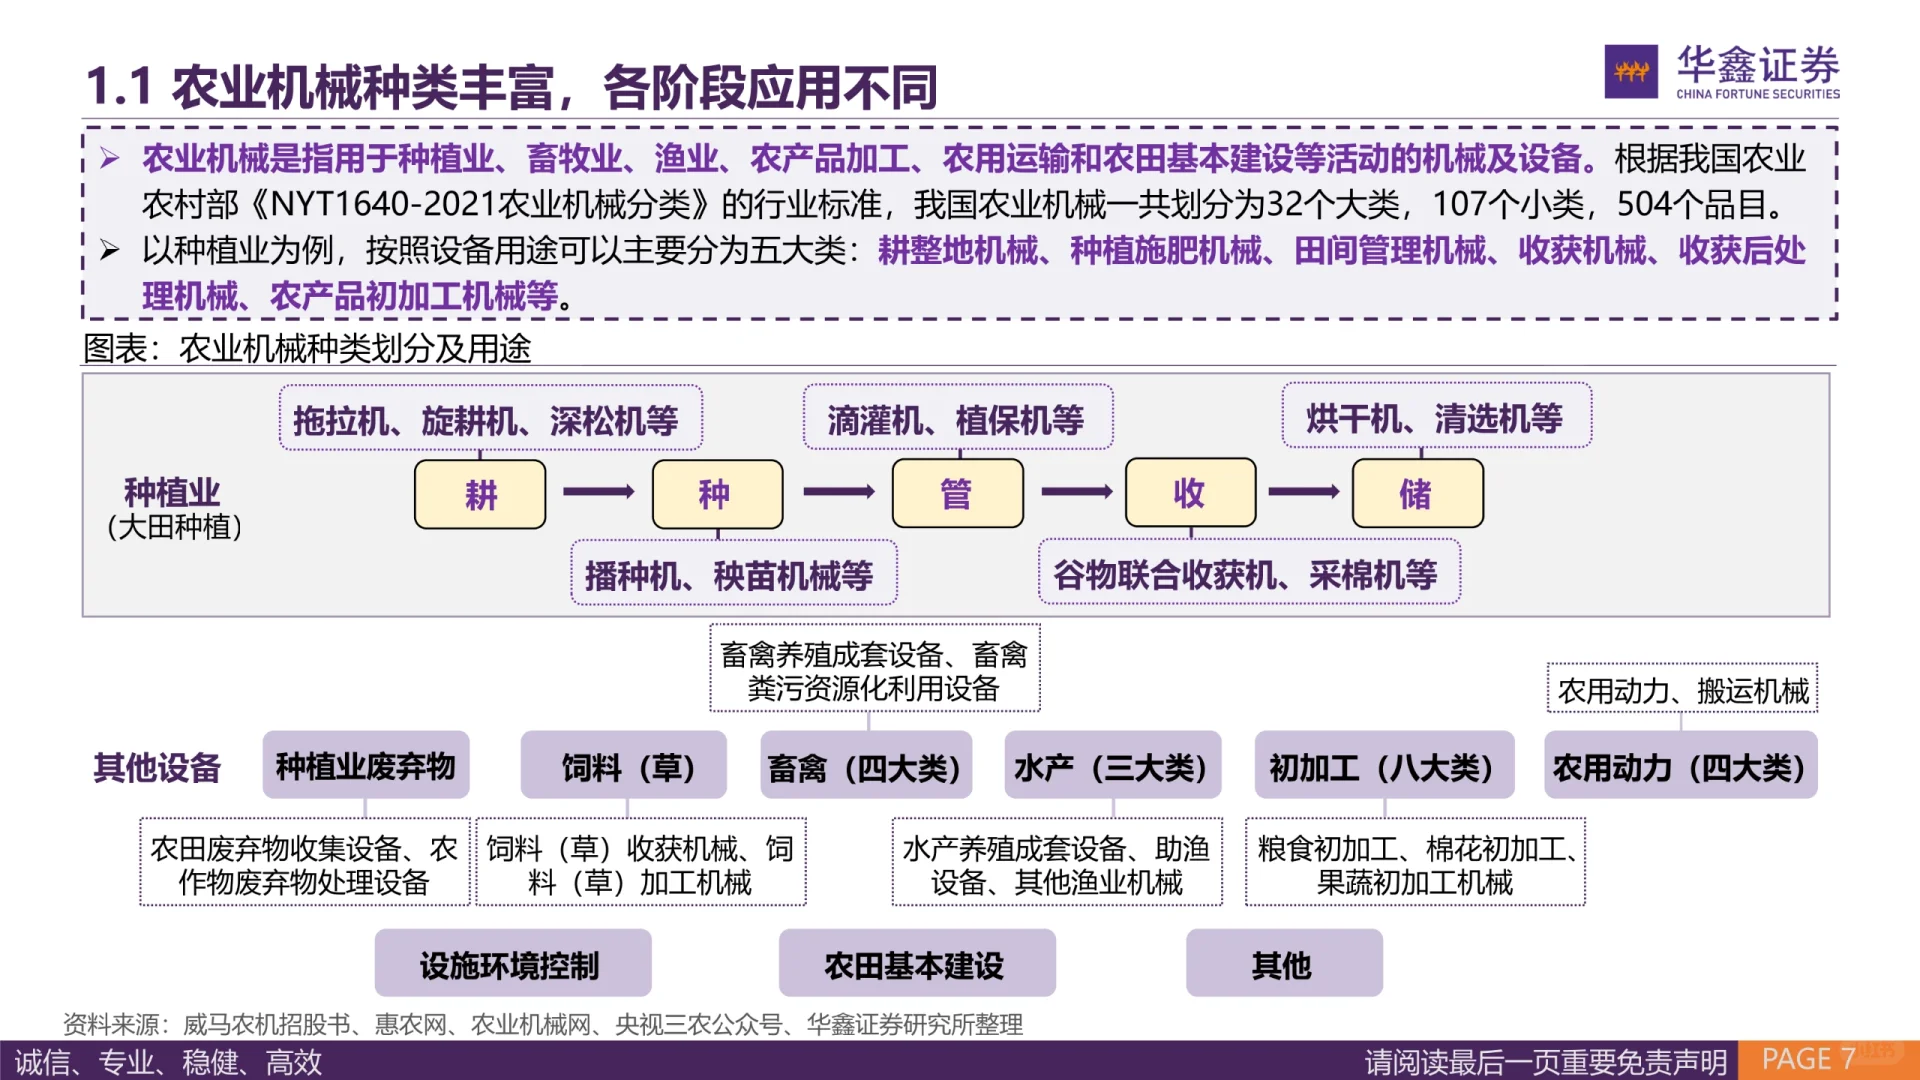Click the arrow between 收 and 储
1920x1080 pixels.
[1302, 494]
